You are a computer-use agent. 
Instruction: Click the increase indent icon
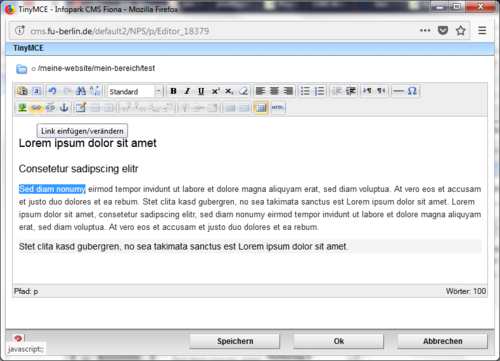pyautogui.click(x=351, y=91)
